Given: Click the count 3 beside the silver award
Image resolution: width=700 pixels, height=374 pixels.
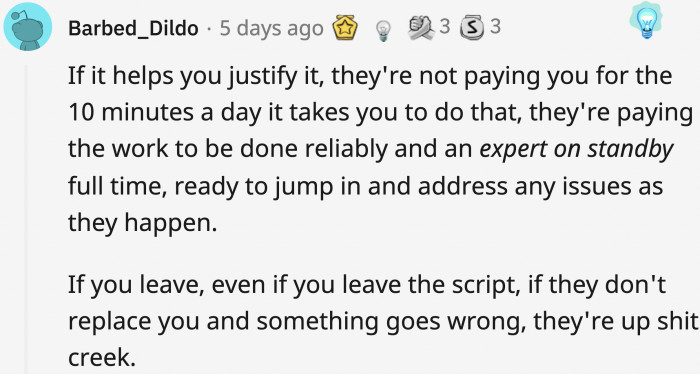Looking at the screenshot, I should 495,27.
